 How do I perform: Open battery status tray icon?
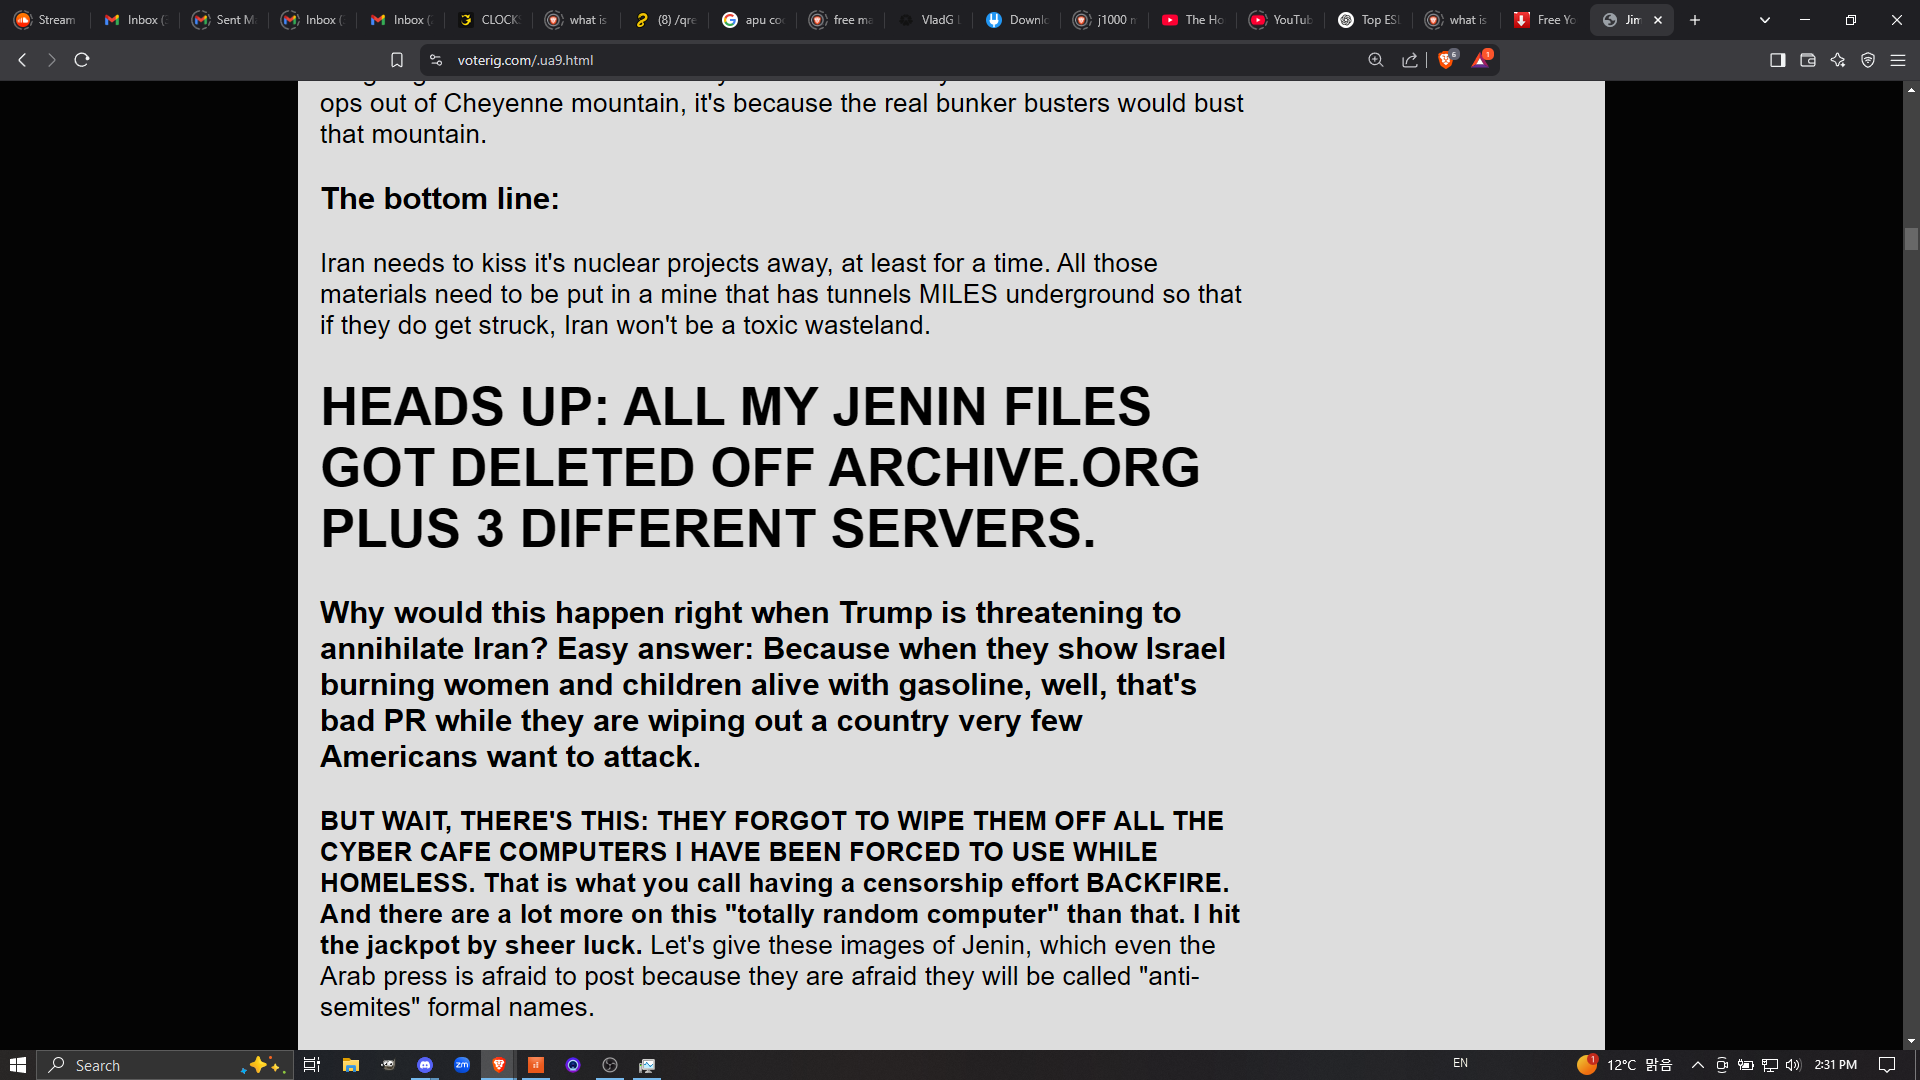1746,1065
